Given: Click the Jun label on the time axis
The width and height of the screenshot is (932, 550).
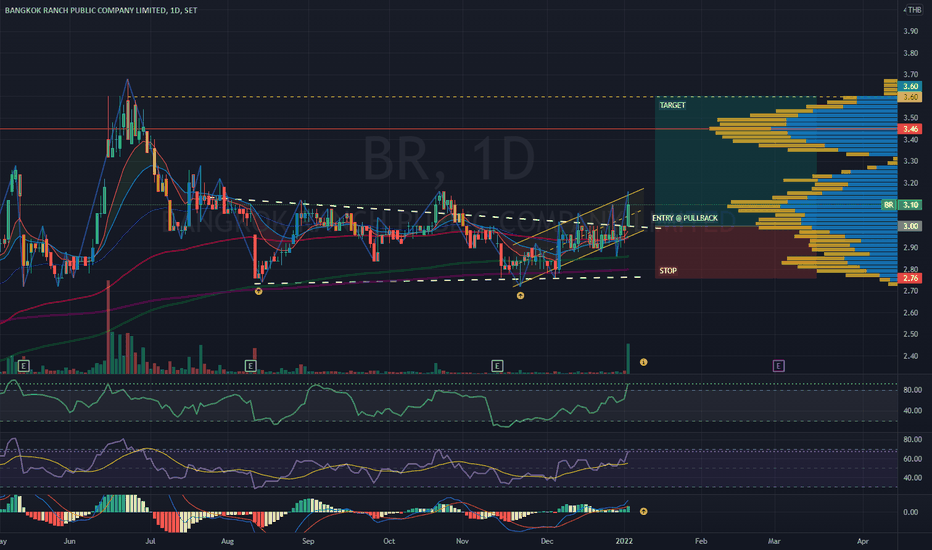Looking at the screenshot, I should coord(70,541).
